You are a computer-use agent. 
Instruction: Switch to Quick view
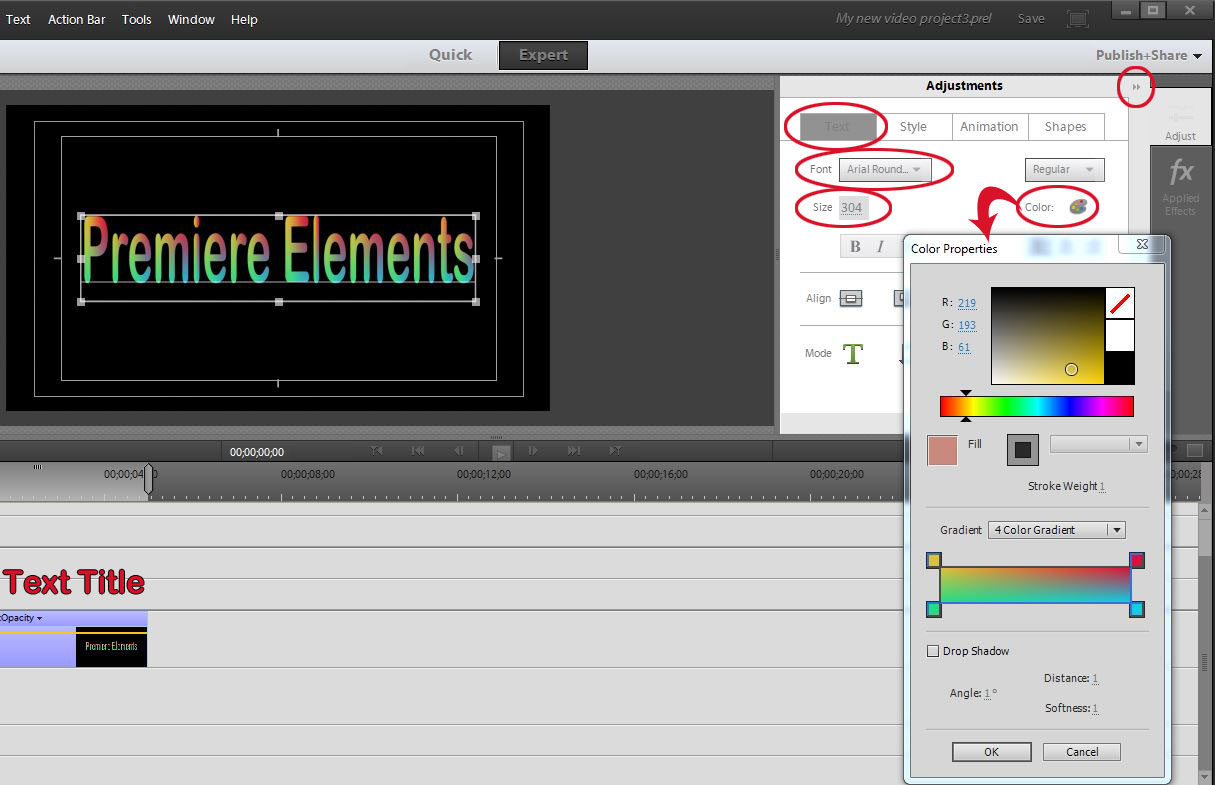[x=450, y=55]
